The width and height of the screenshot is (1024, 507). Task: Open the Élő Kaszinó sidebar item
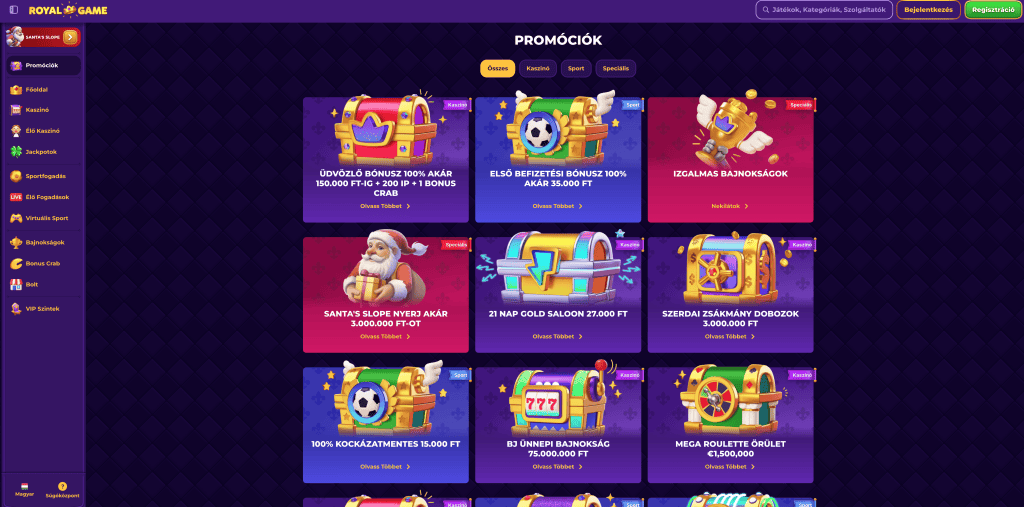(43, 131)
